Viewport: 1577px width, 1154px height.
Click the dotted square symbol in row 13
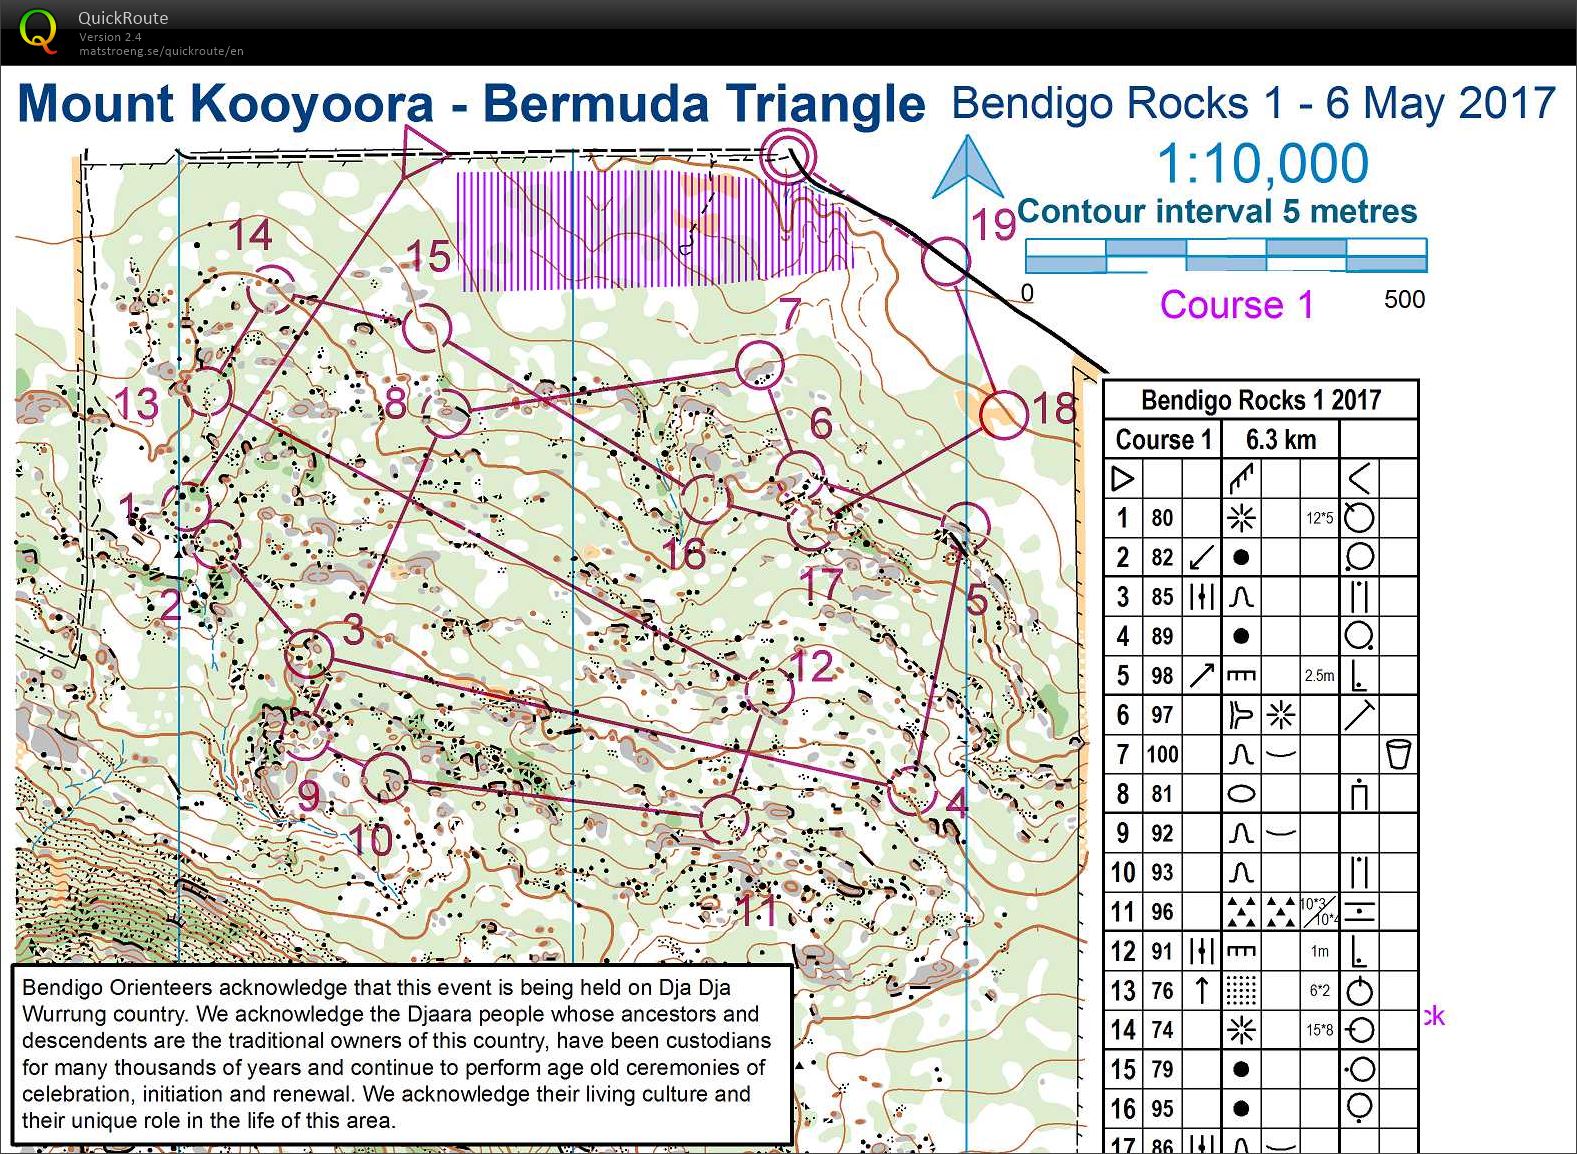[x=1241, y=991]
